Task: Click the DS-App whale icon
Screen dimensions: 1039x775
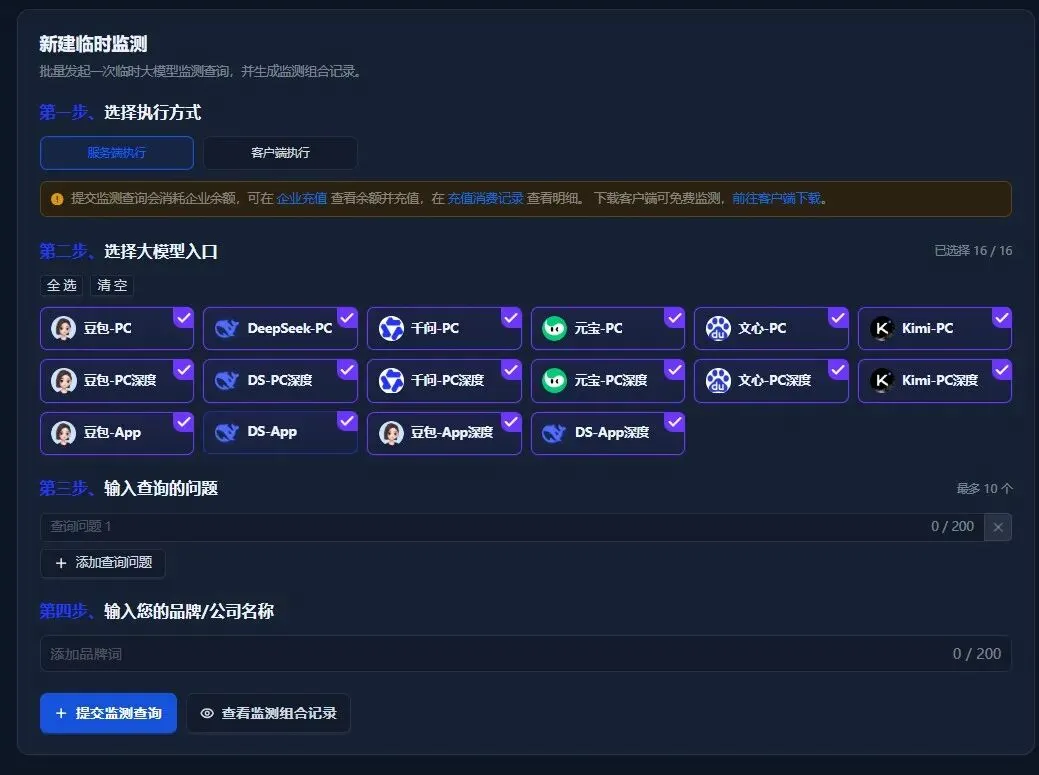Action: click(x=227, y=433)
